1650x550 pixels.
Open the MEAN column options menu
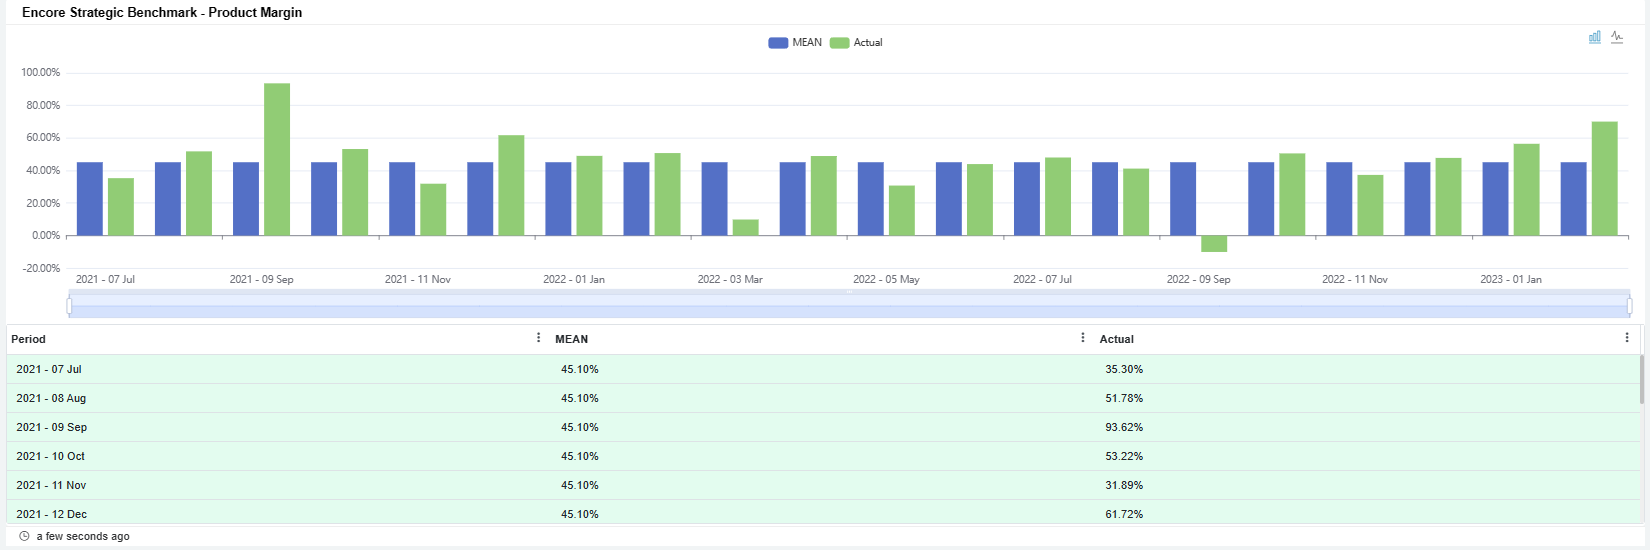tap(1082, 338)
